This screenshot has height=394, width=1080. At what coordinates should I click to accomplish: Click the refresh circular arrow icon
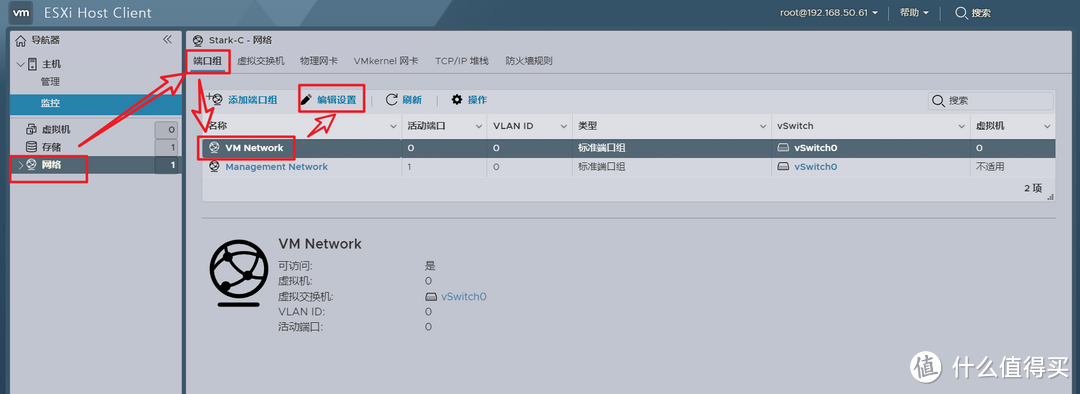(391, 100)
